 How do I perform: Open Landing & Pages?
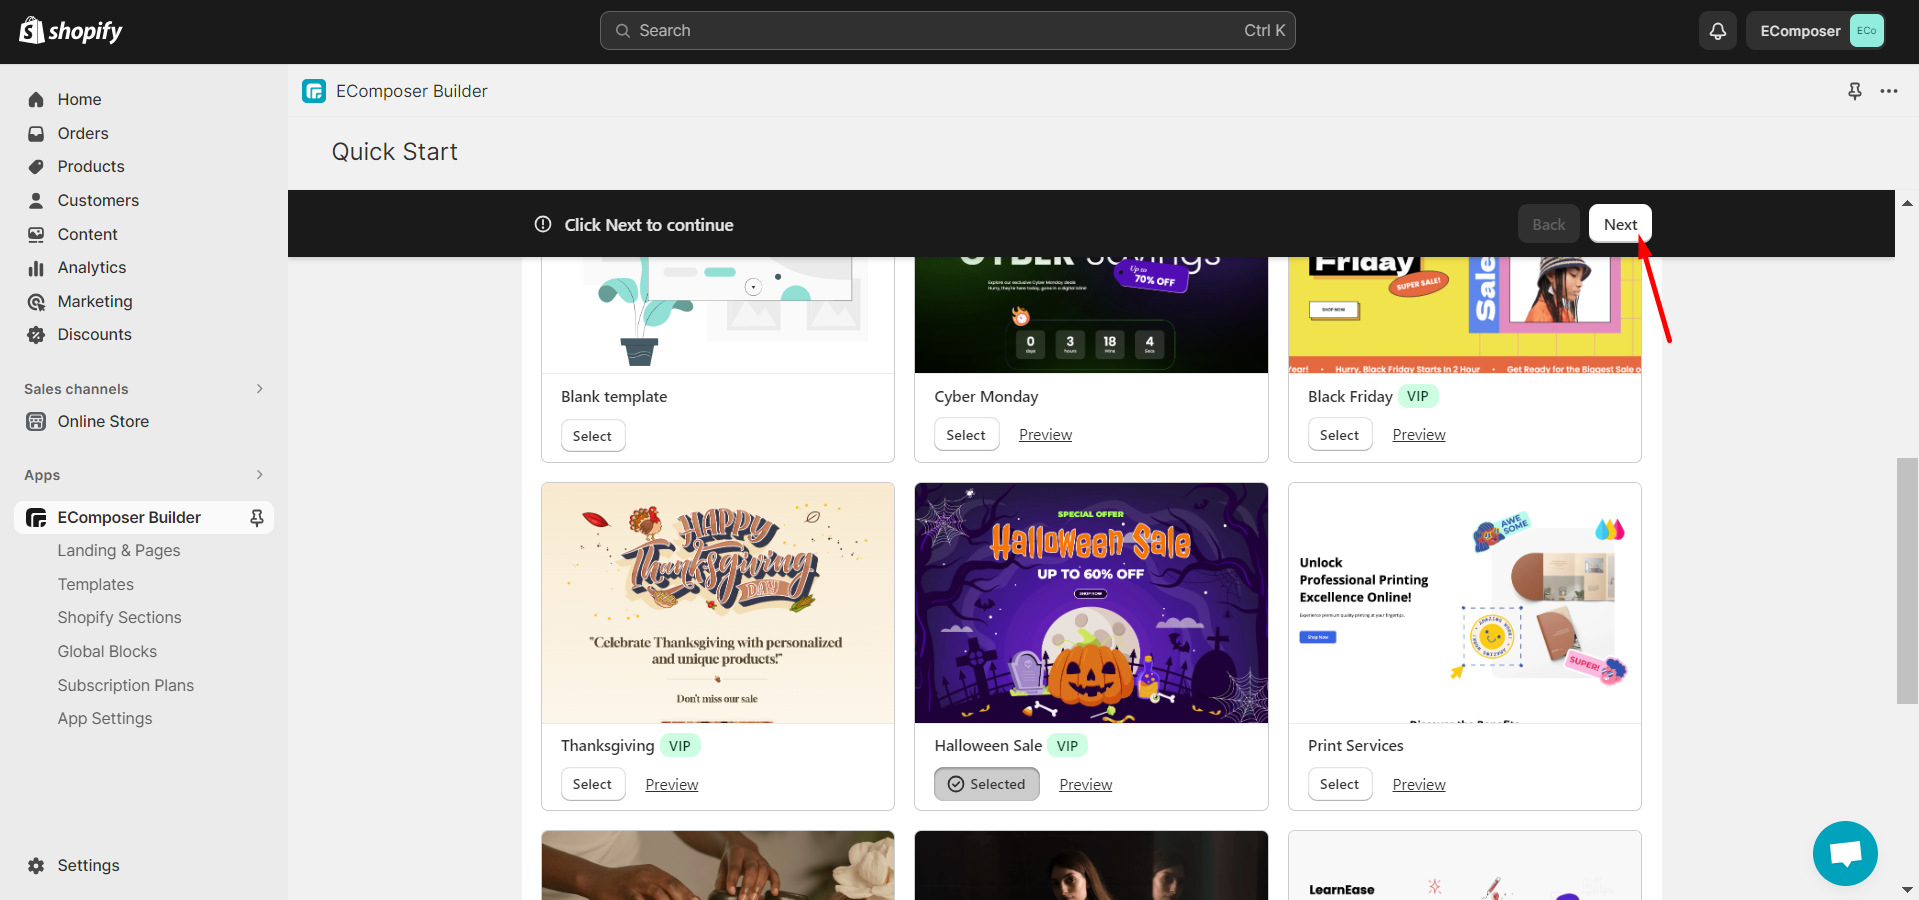[x=119, y=550]
